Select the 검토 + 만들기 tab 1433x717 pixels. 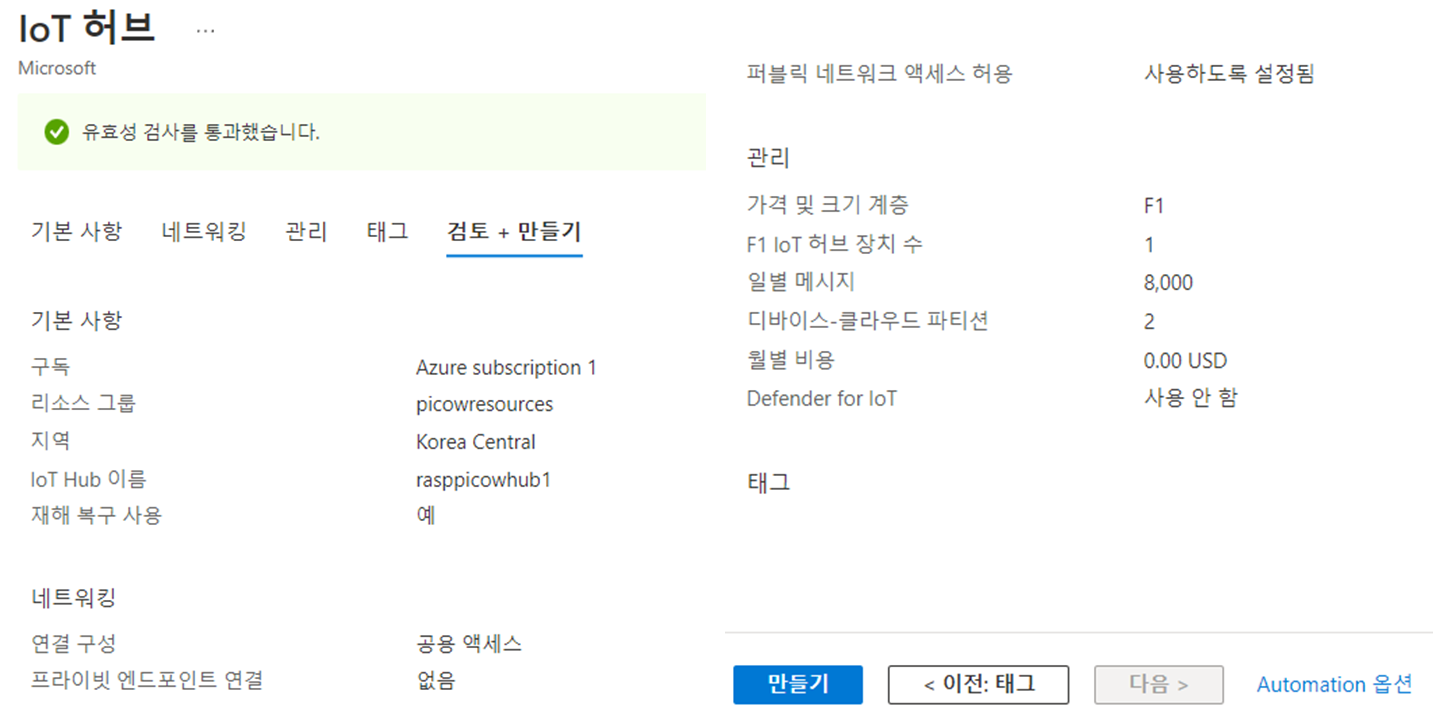(514, 232)
